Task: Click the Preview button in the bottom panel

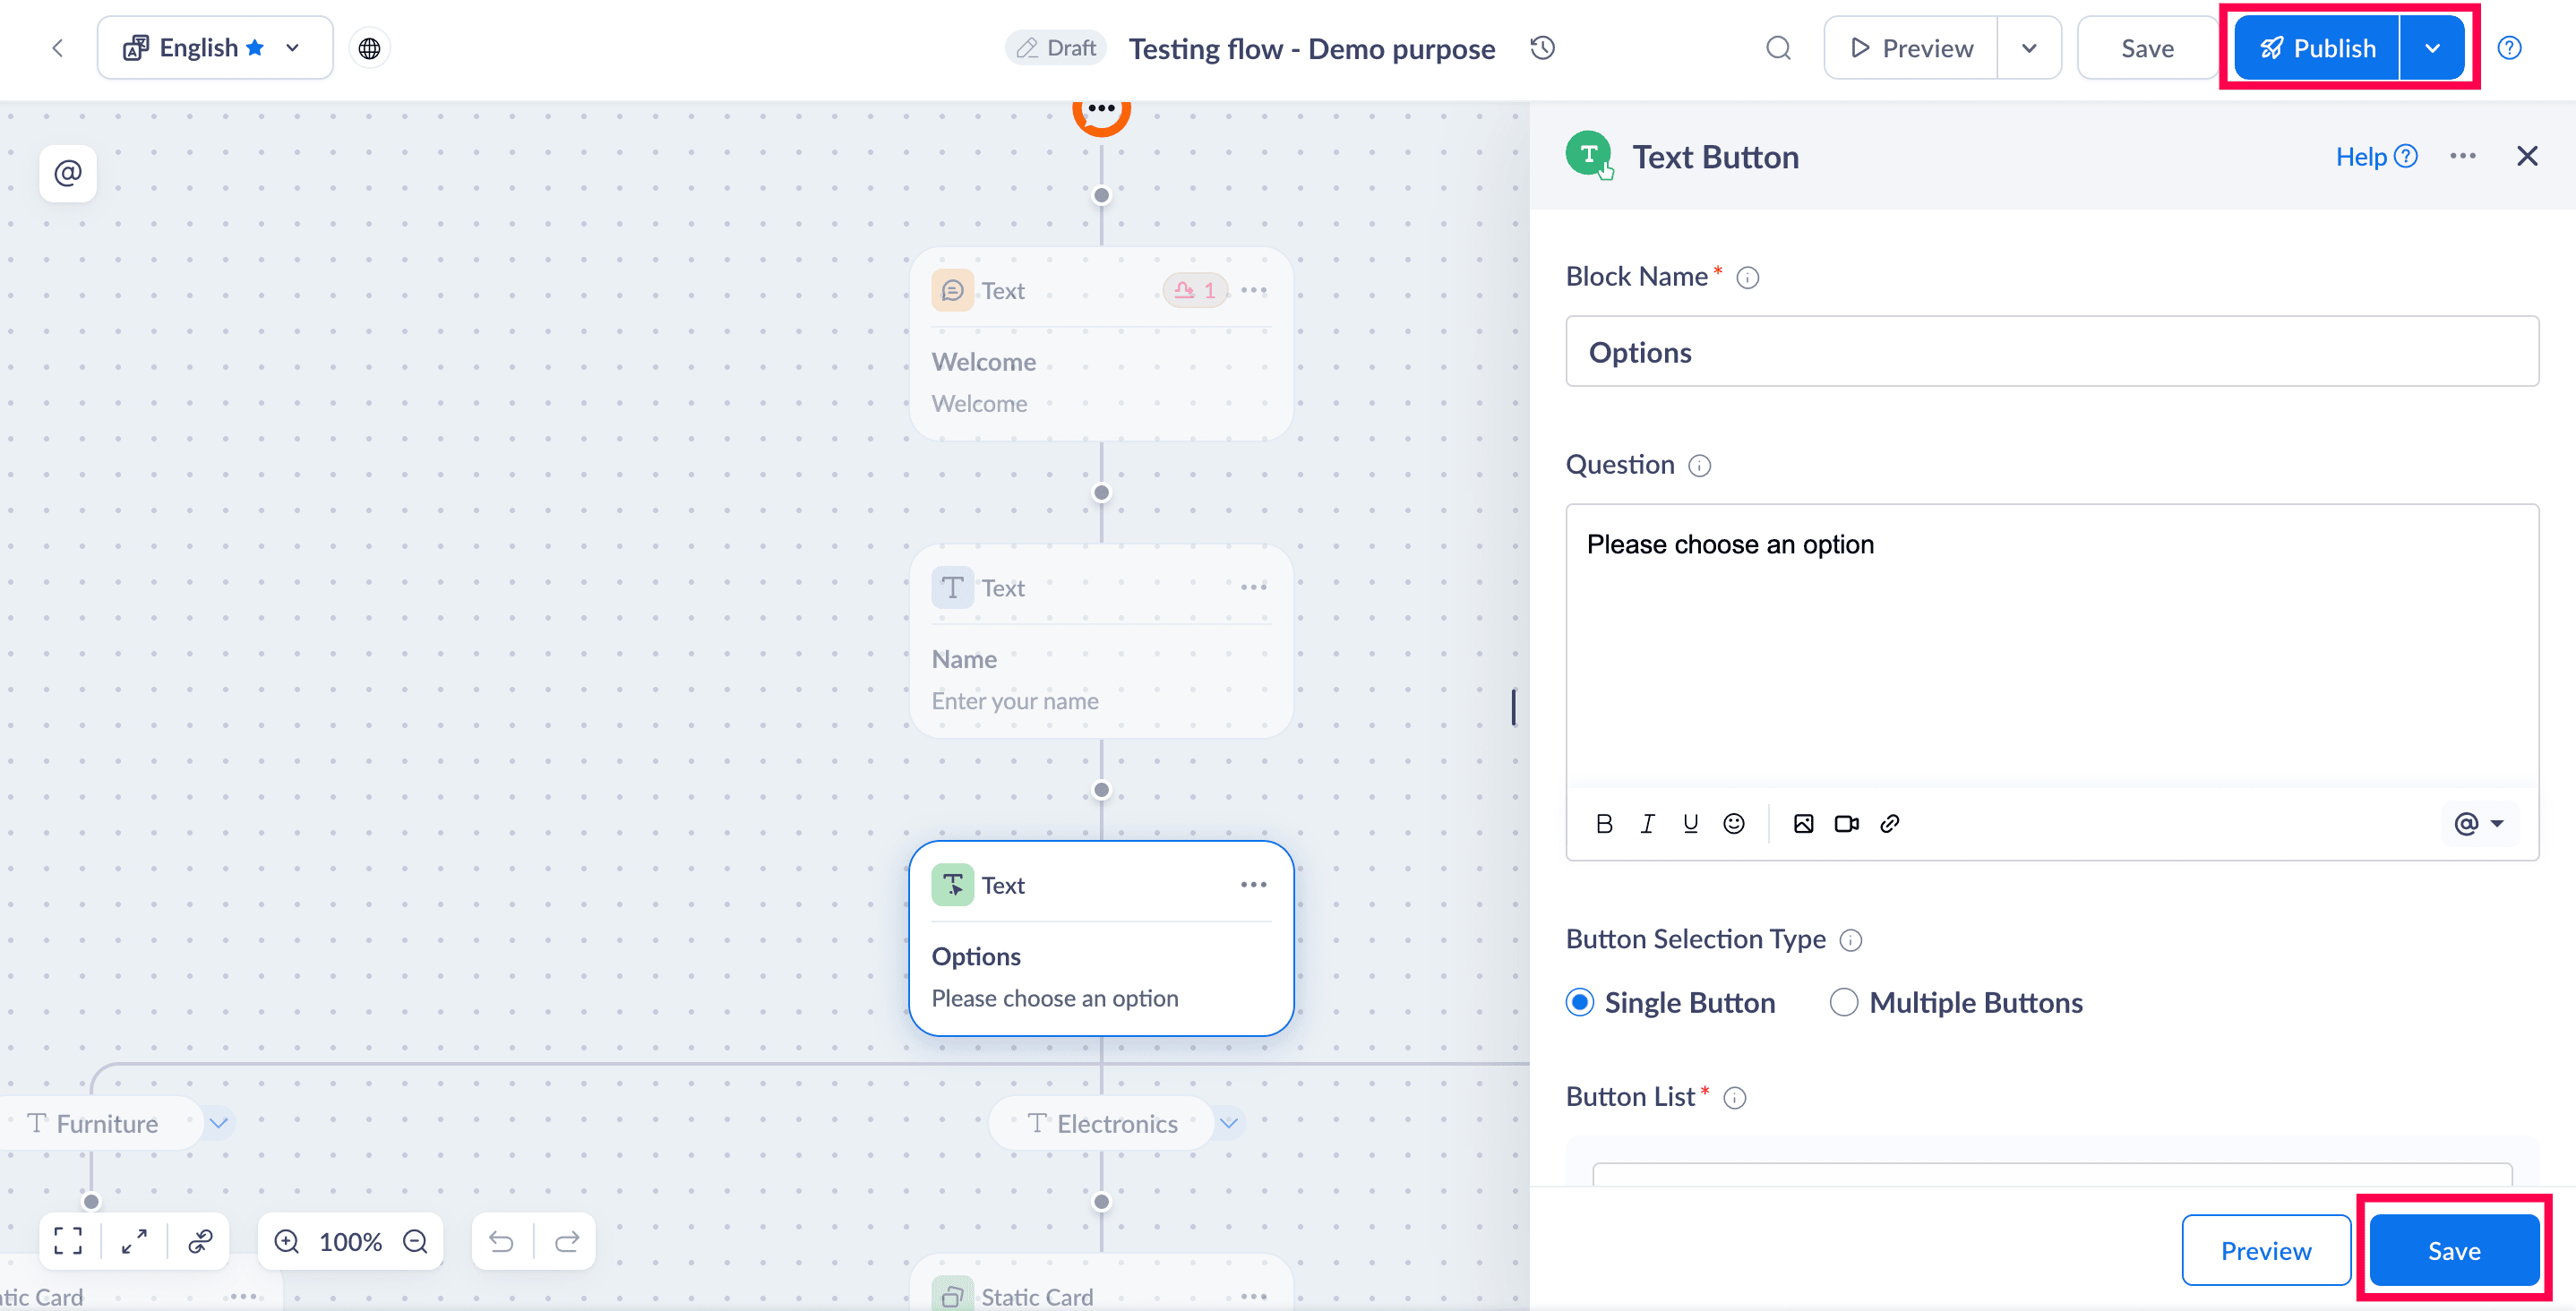Action: point(2265,1250)
